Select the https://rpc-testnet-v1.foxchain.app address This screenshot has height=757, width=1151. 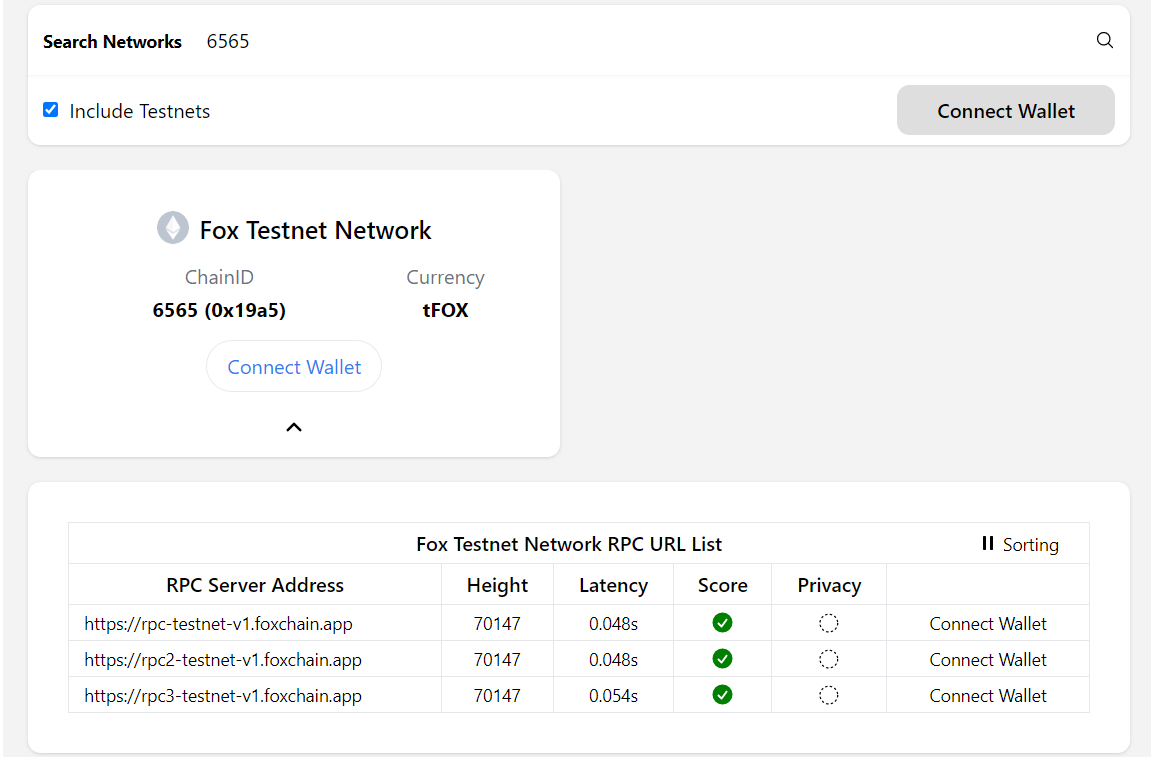point(218,623)
